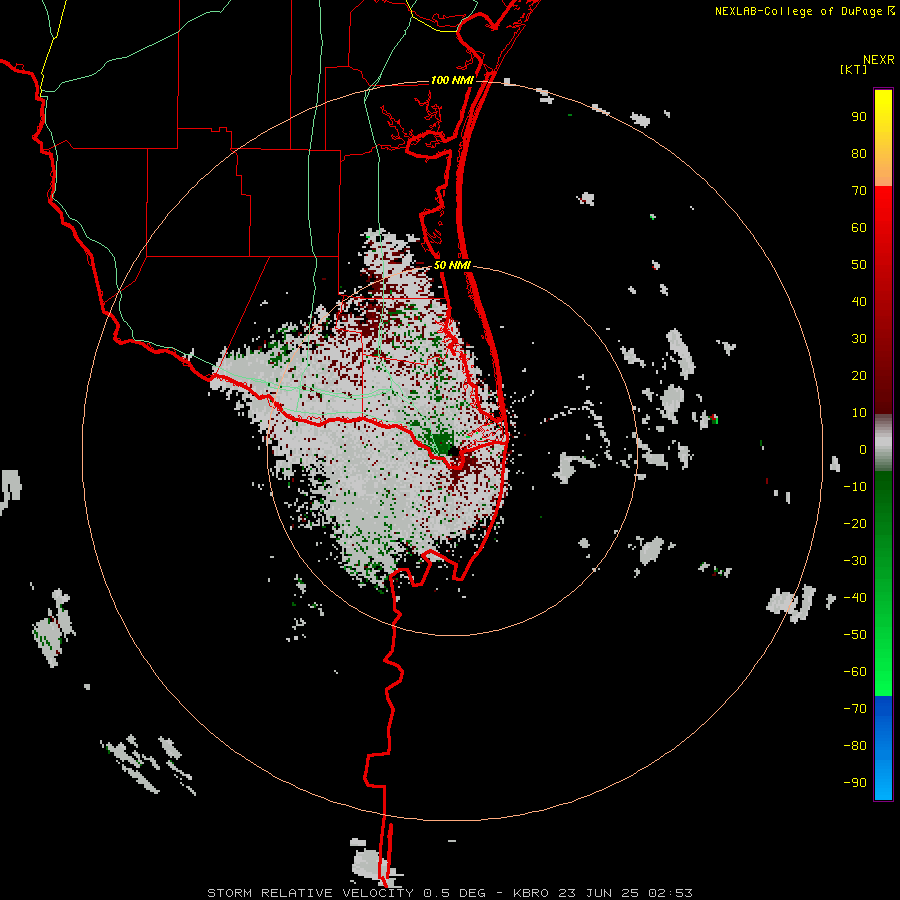Image resolution: width=900 pixels, height=900 pixels.
Task: Click the 50 value on velocity scale
Action: point(859,265)
